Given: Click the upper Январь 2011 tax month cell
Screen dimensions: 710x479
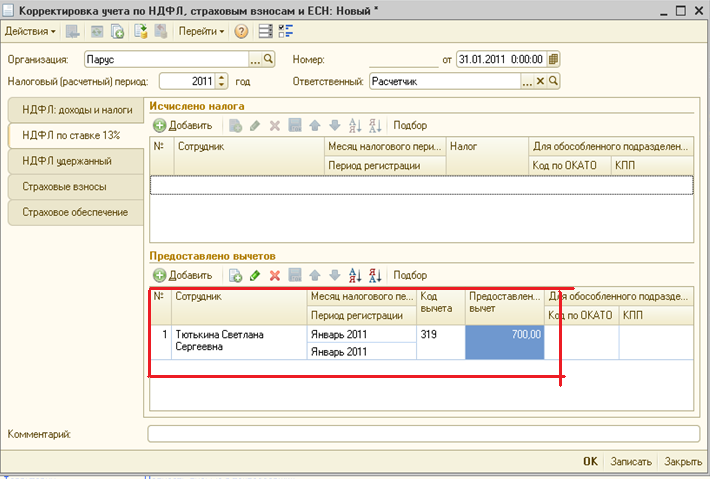Looking at the screenshot, I should pyautogui.click(x=362, y=334).
